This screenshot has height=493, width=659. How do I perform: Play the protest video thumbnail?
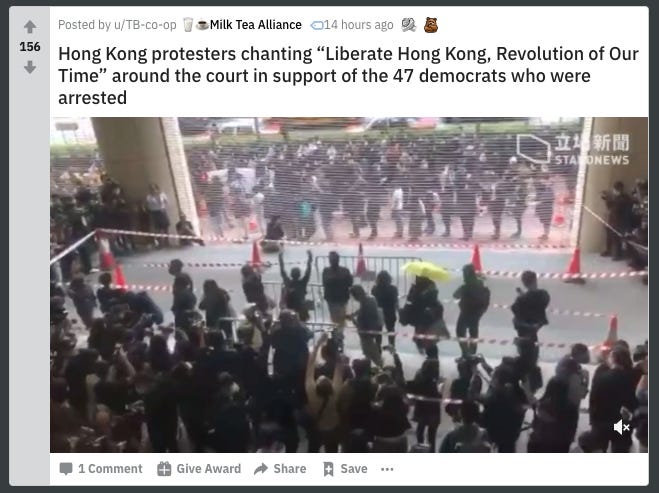pyautogui.click(x=349, y=285)
